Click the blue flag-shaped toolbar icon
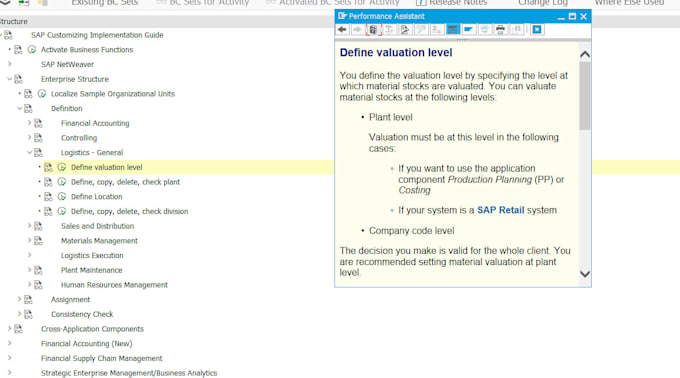 [468, 29]
